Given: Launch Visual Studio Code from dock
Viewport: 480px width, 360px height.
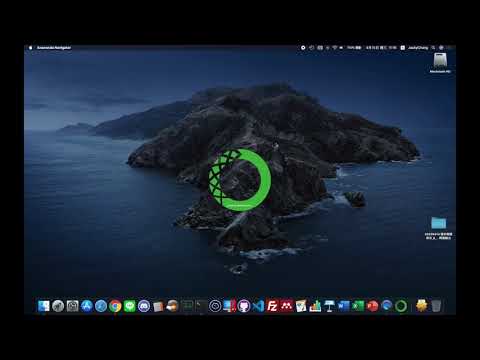Looking at the screenshot, I should coord(258,306).
